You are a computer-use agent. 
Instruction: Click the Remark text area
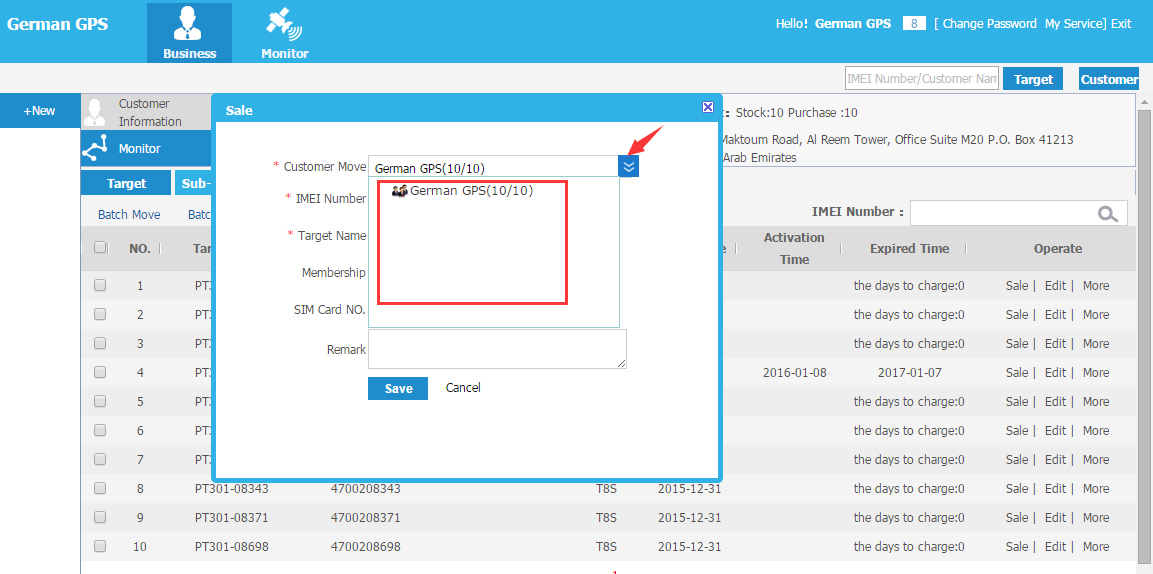click(497, 349)
